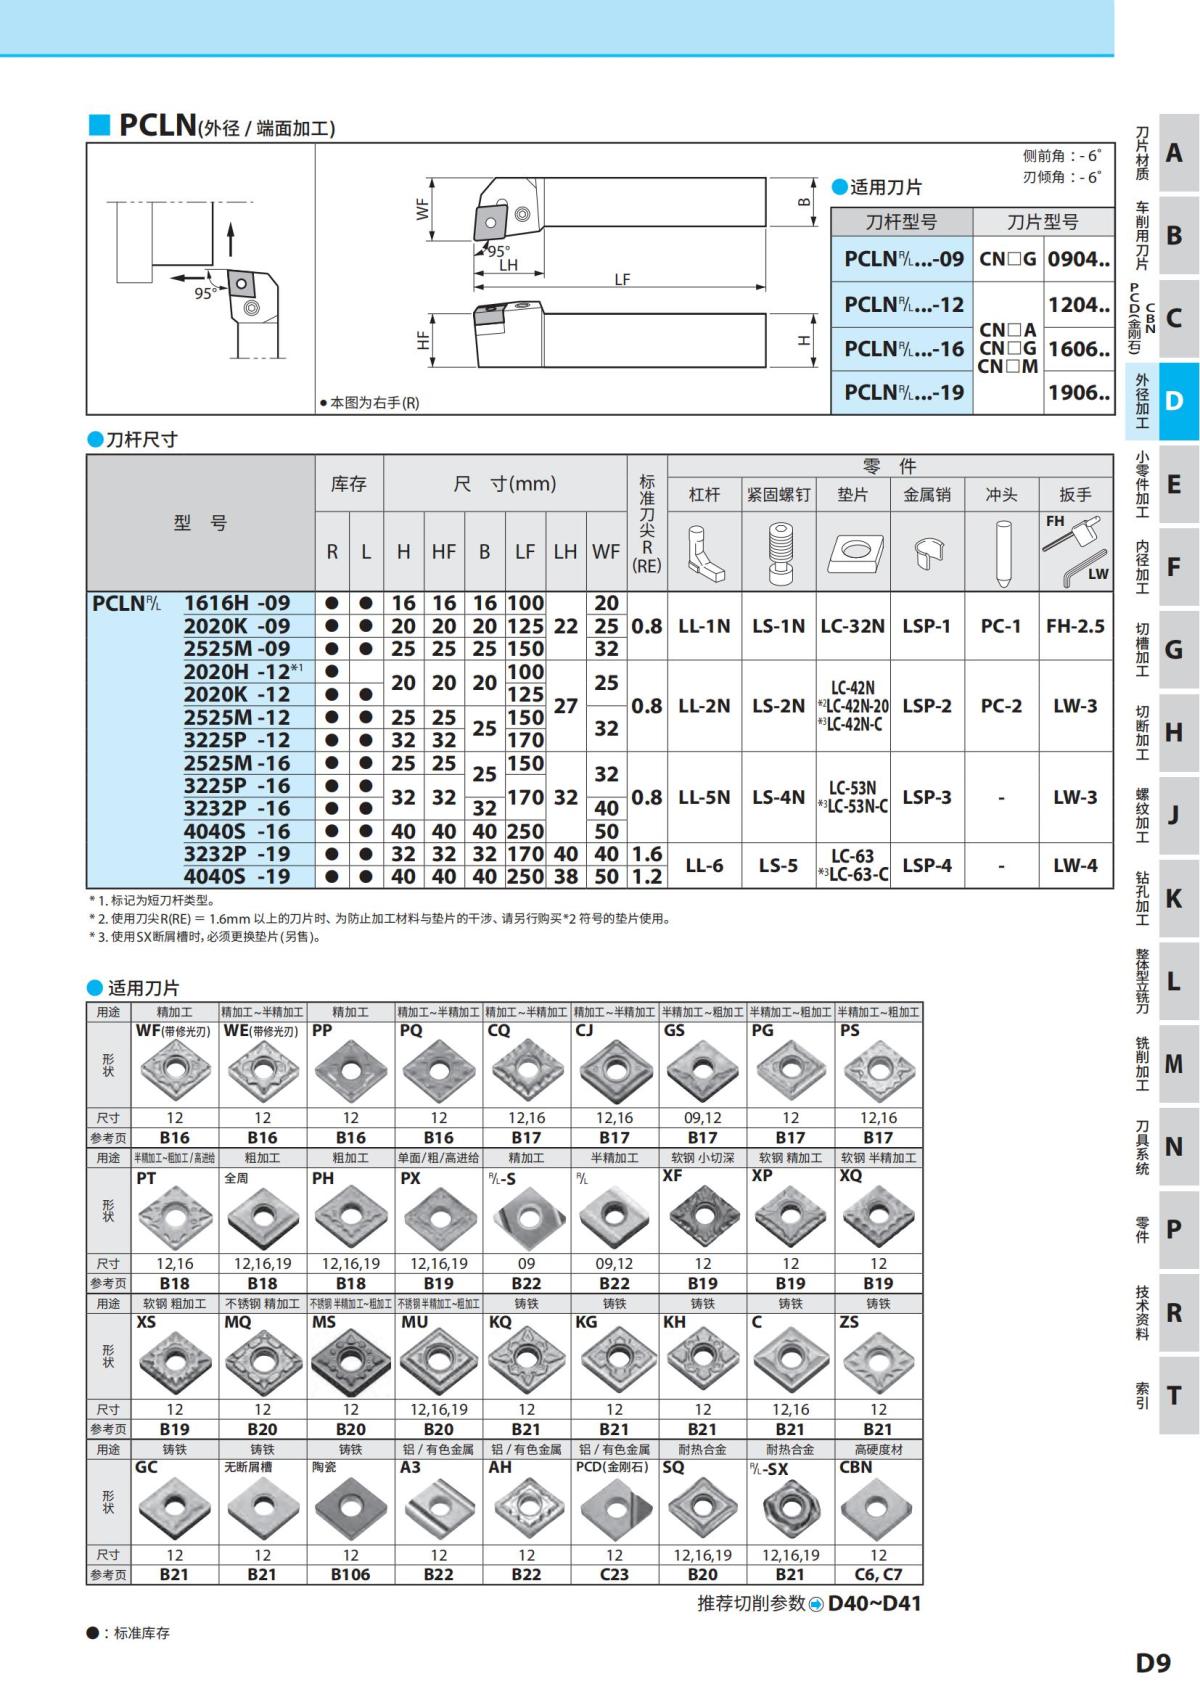
Task: Click the punch (冲头) part icon
Action: (1002, 553)
